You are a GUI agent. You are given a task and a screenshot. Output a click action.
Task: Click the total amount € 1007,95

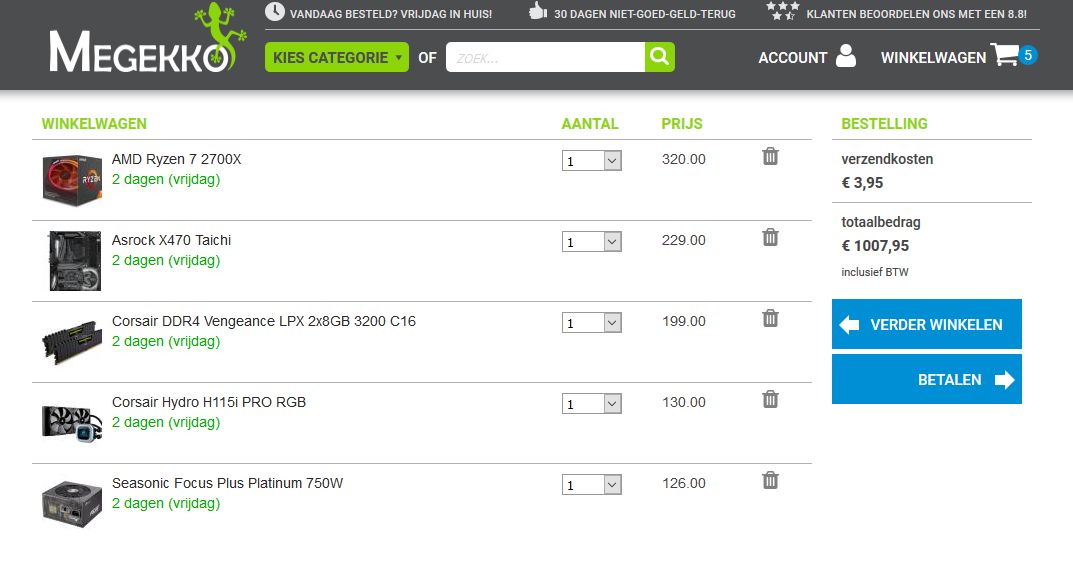point(875,246)
